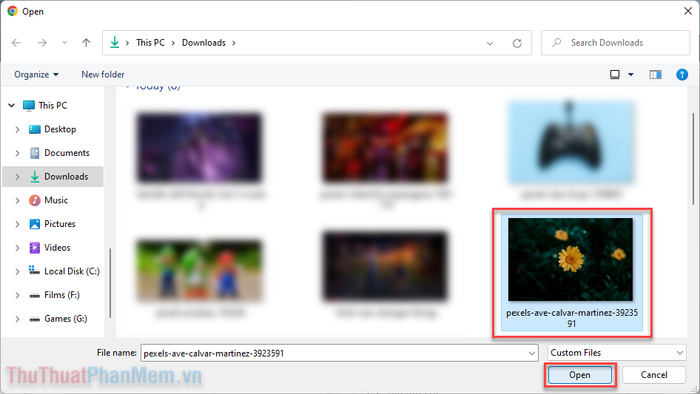Expand the Desktop tree node

pos(17,129)
